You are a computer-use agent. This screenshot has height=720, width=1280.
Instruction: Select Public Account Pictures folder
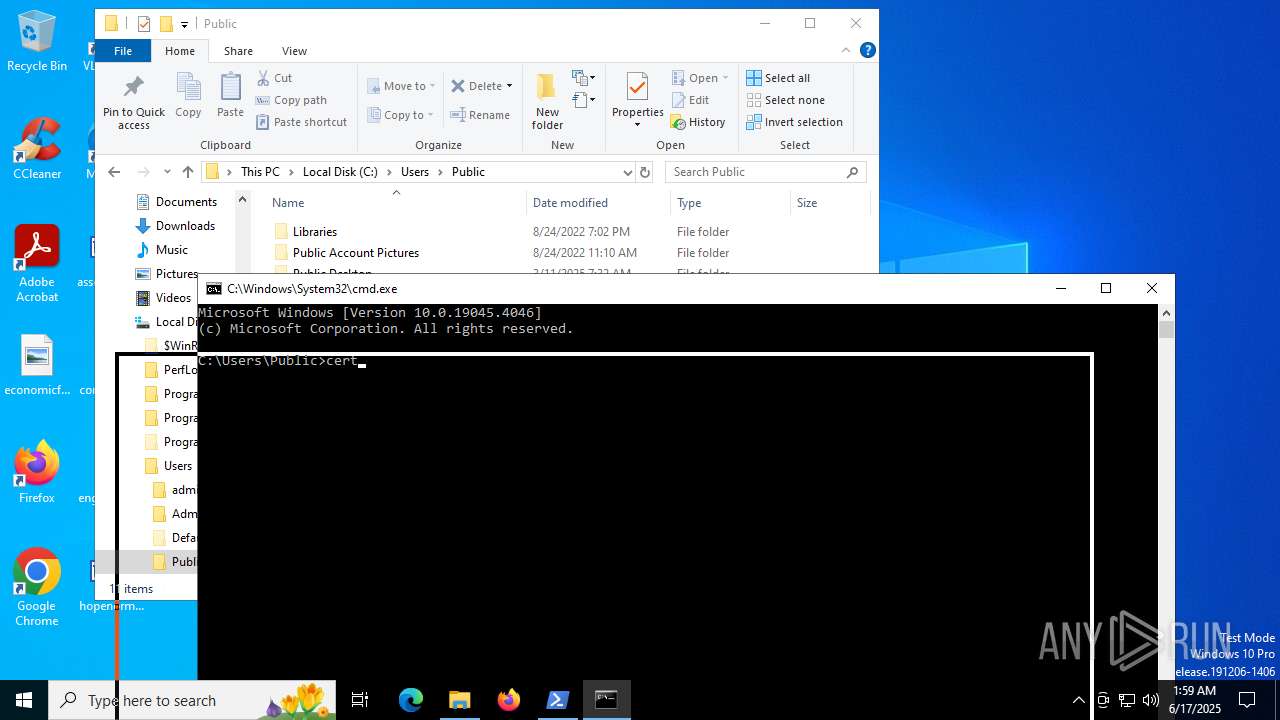click(x=355, y=253)
